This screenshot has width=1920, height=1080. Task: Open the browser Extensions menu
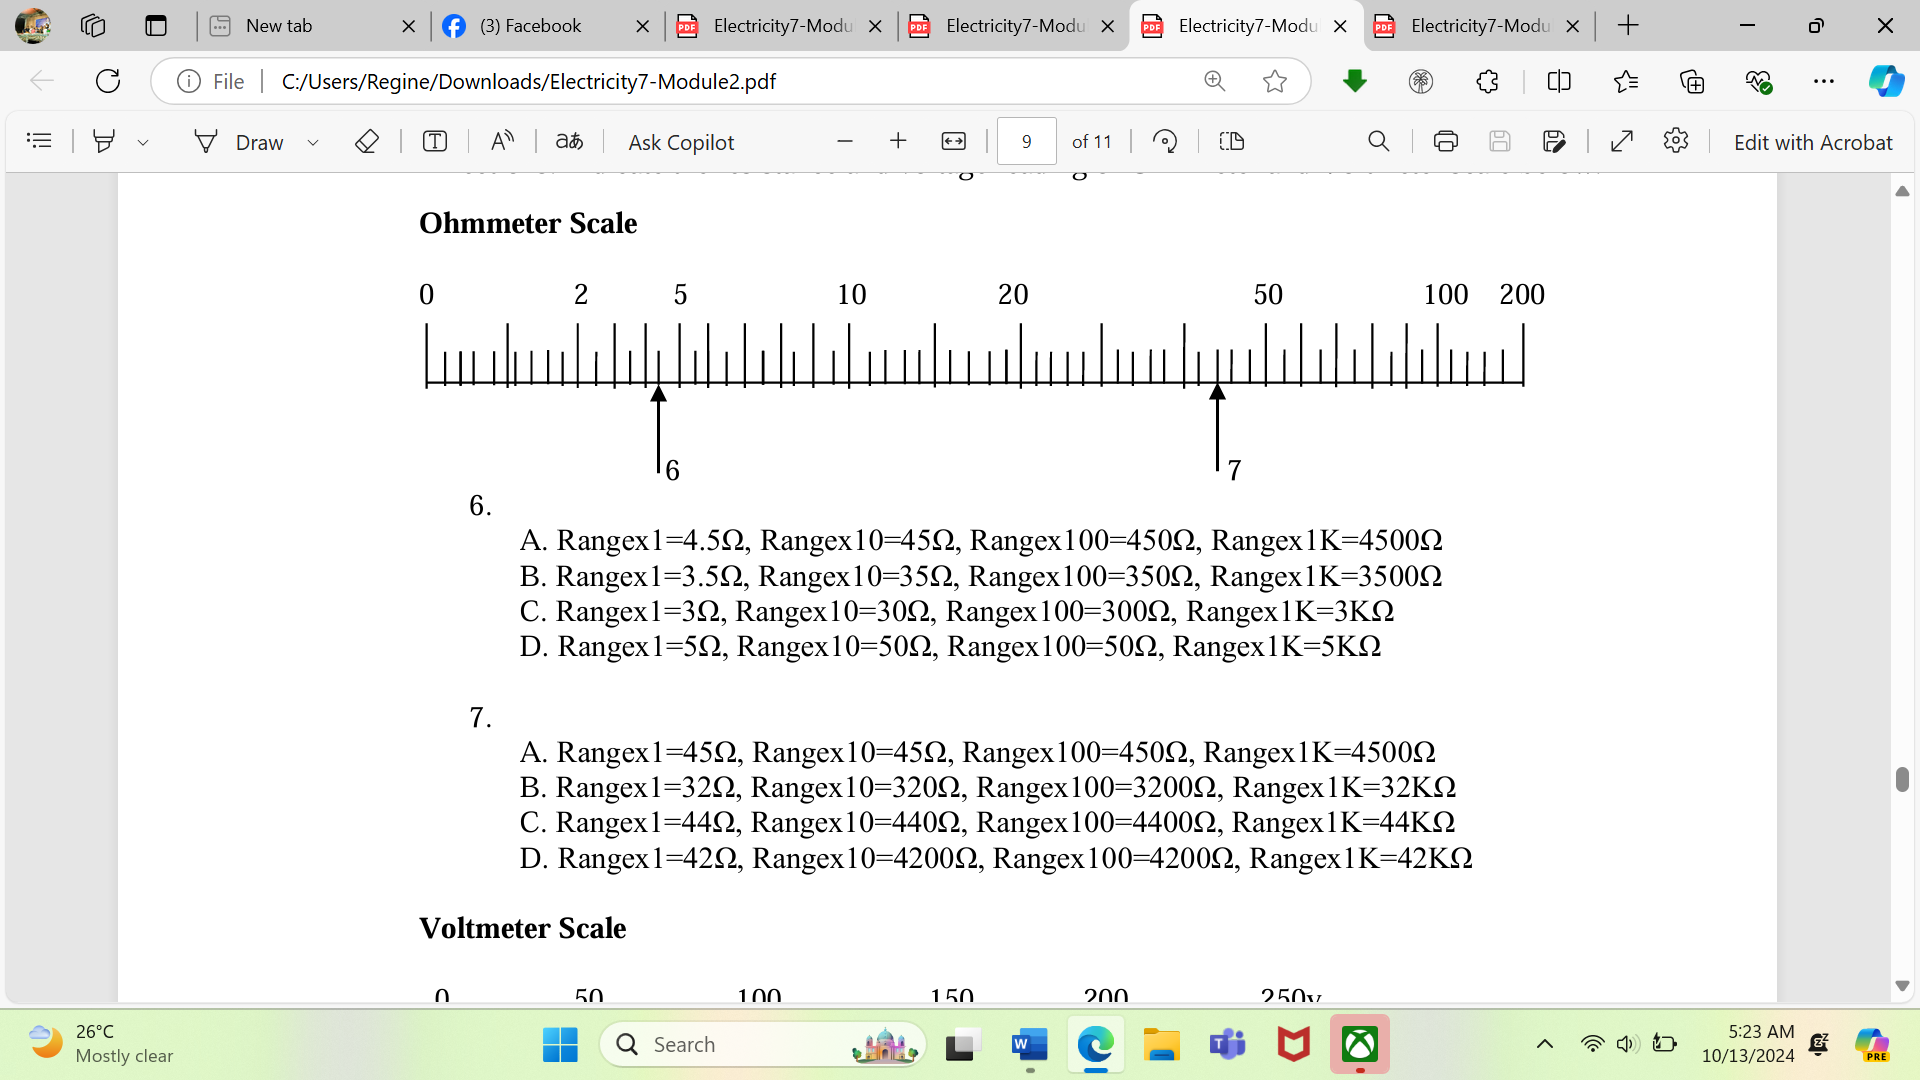(x=1488, y=81)
